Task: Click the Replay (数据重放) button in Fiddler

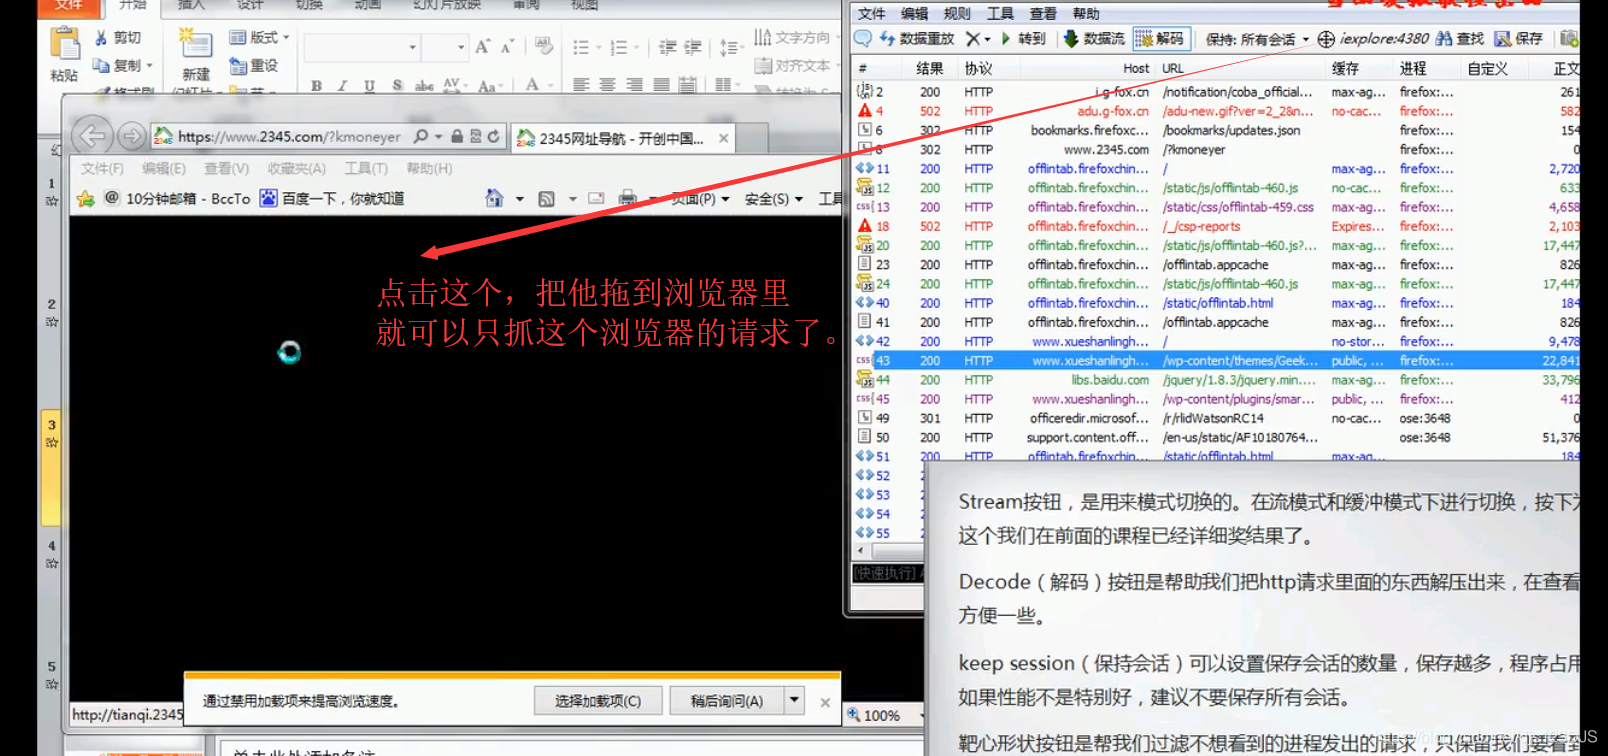Action: [916, 39]
